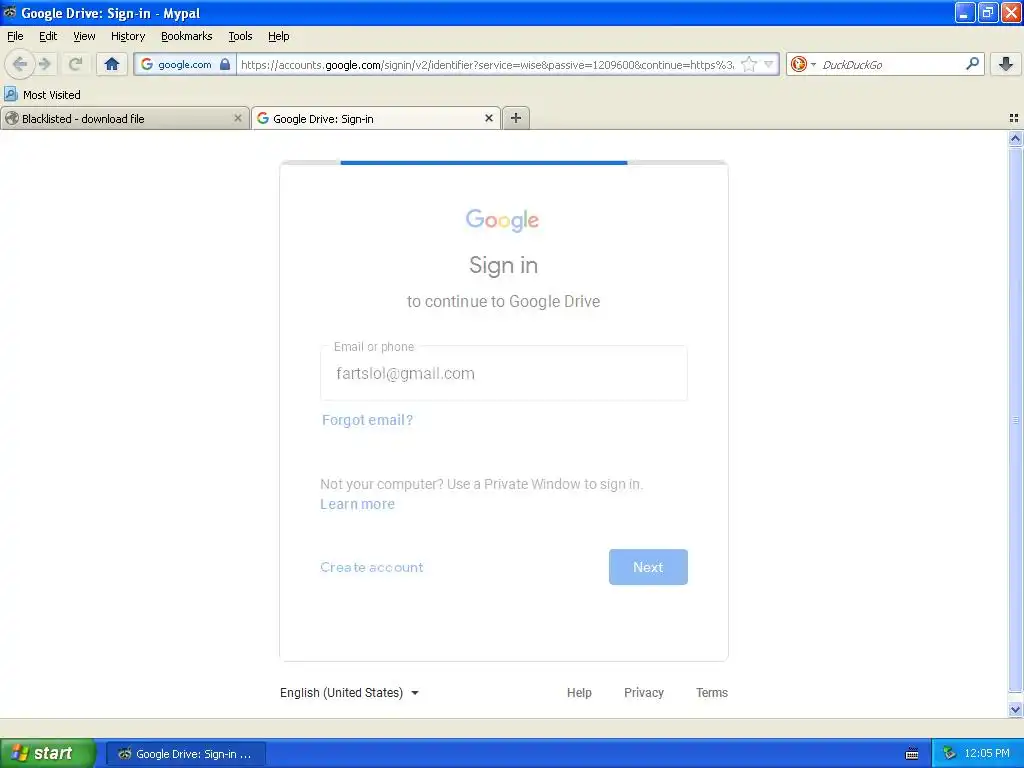Open Most Visited bookmarks folder
This screenshot has width=1024, height=768.
(42, 95)
